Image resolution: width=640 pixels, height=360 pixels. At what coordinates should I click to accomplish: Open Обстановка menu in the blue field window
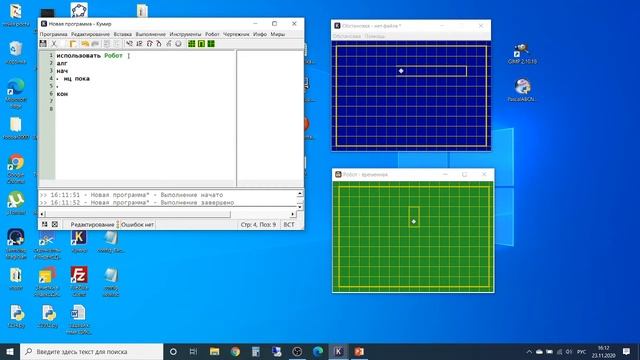347,36
